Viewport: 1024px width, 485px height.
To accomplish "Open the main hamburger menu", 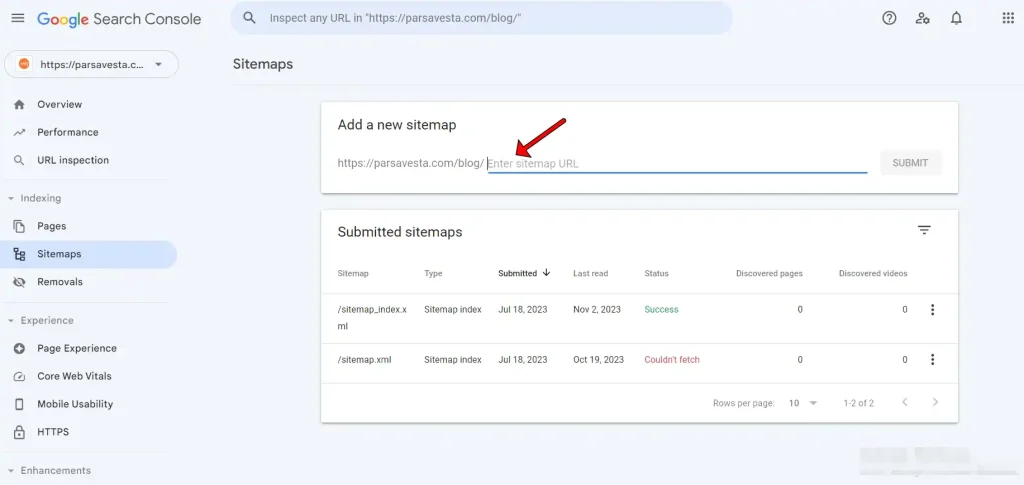I will point(18,18).
